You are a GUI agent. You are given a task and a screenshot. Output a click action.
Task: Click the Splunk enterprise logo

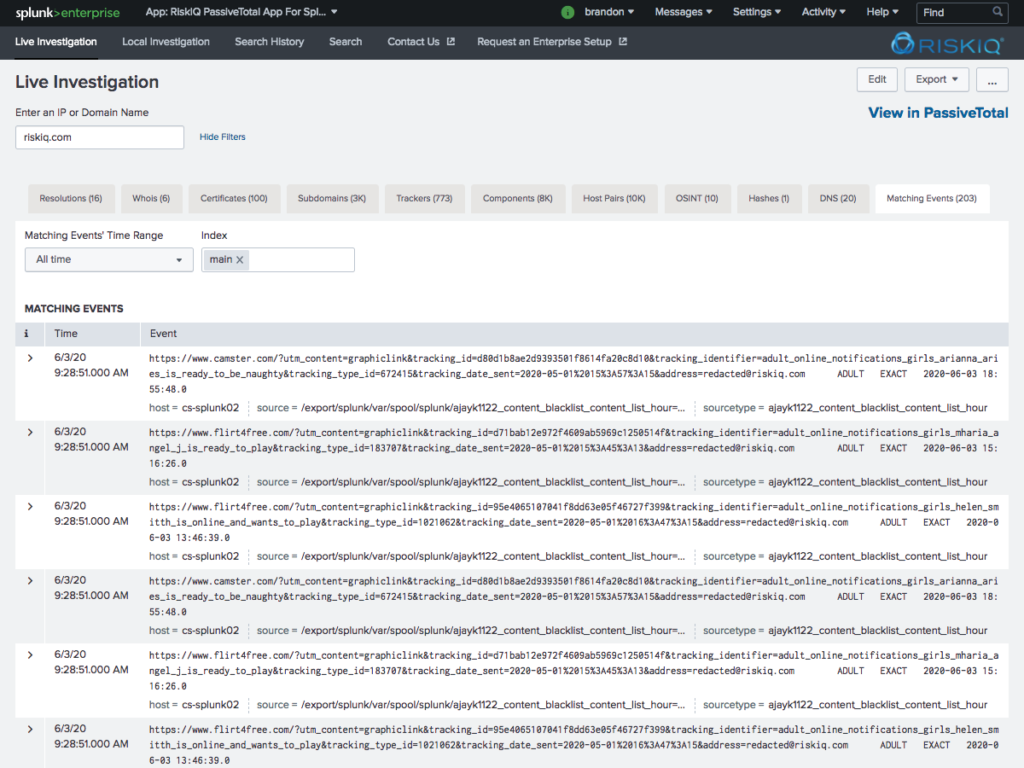[x=67, y=12]
